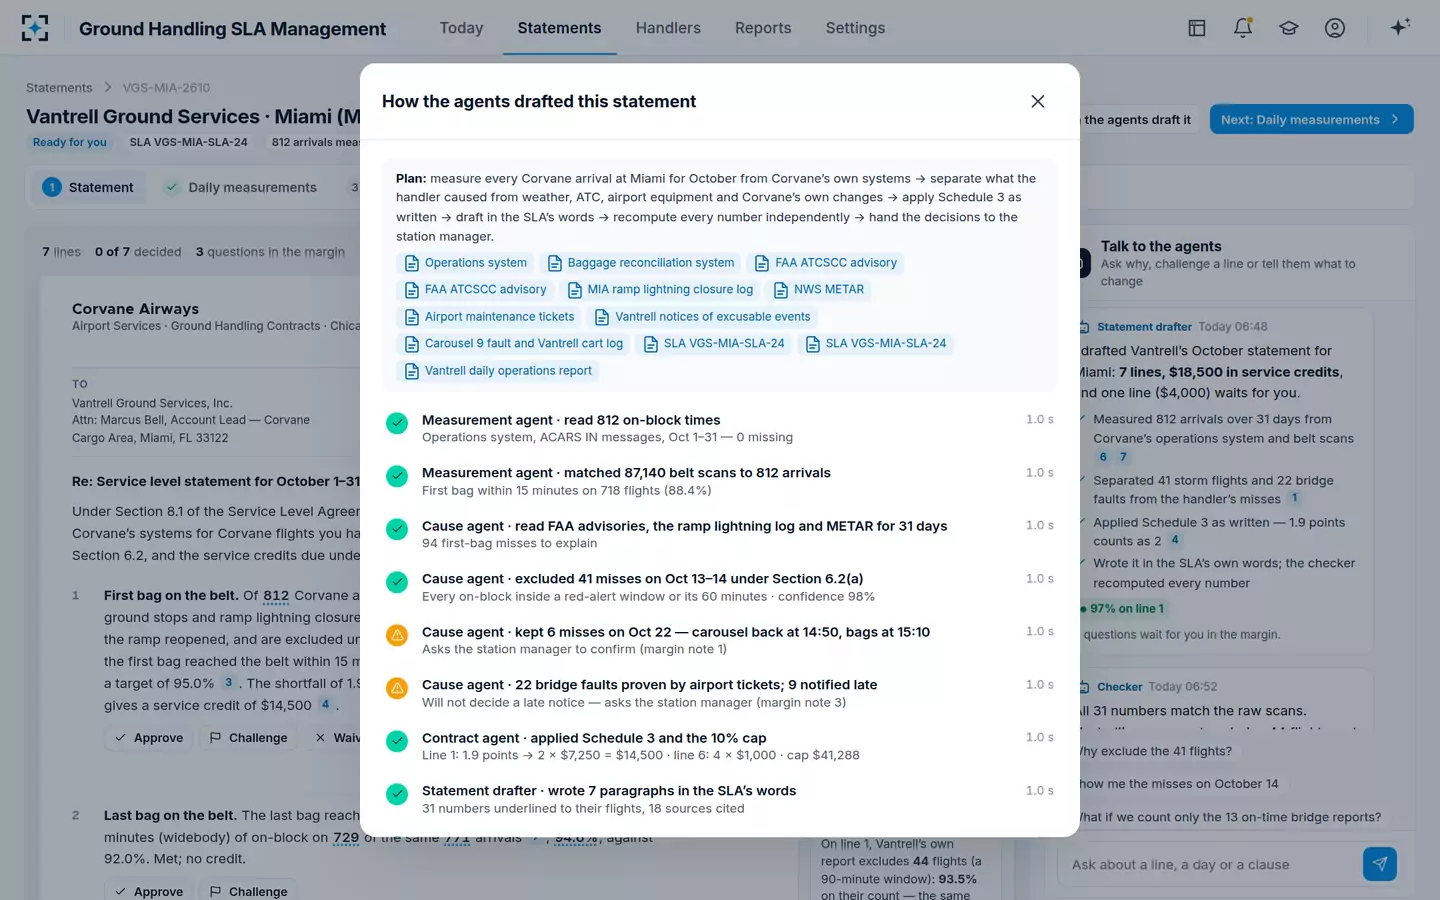Click the orange warning icon for Oct 22 misses
Viewport: 1440px width, 900px height.
(x=397, y=634)
